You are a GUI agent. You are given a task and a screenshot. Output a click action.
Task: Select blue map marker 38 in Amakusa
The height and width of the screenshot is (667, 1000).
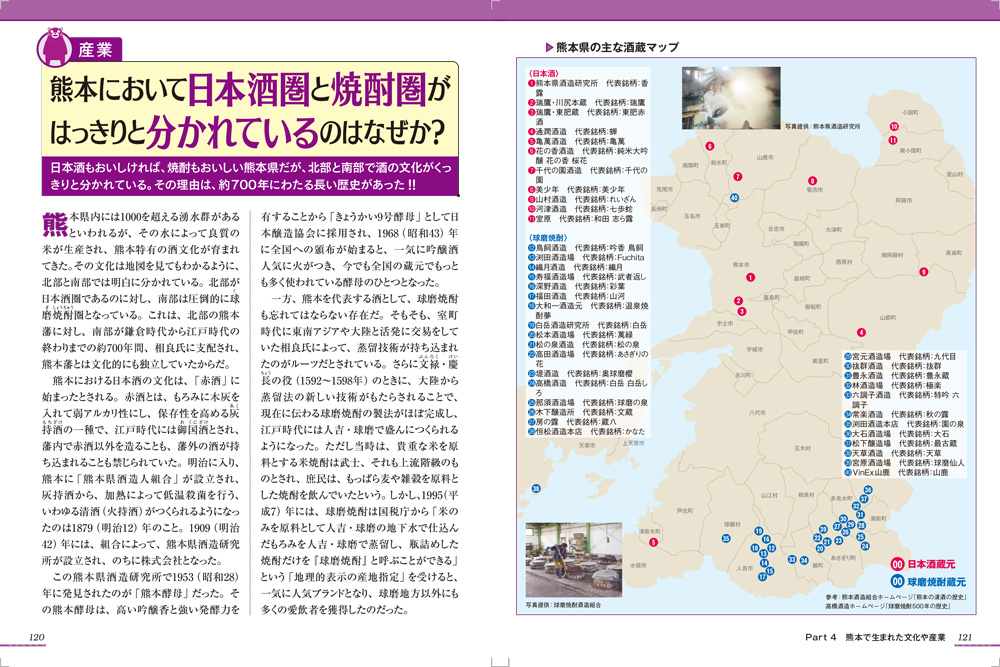[x=536, y=488]
